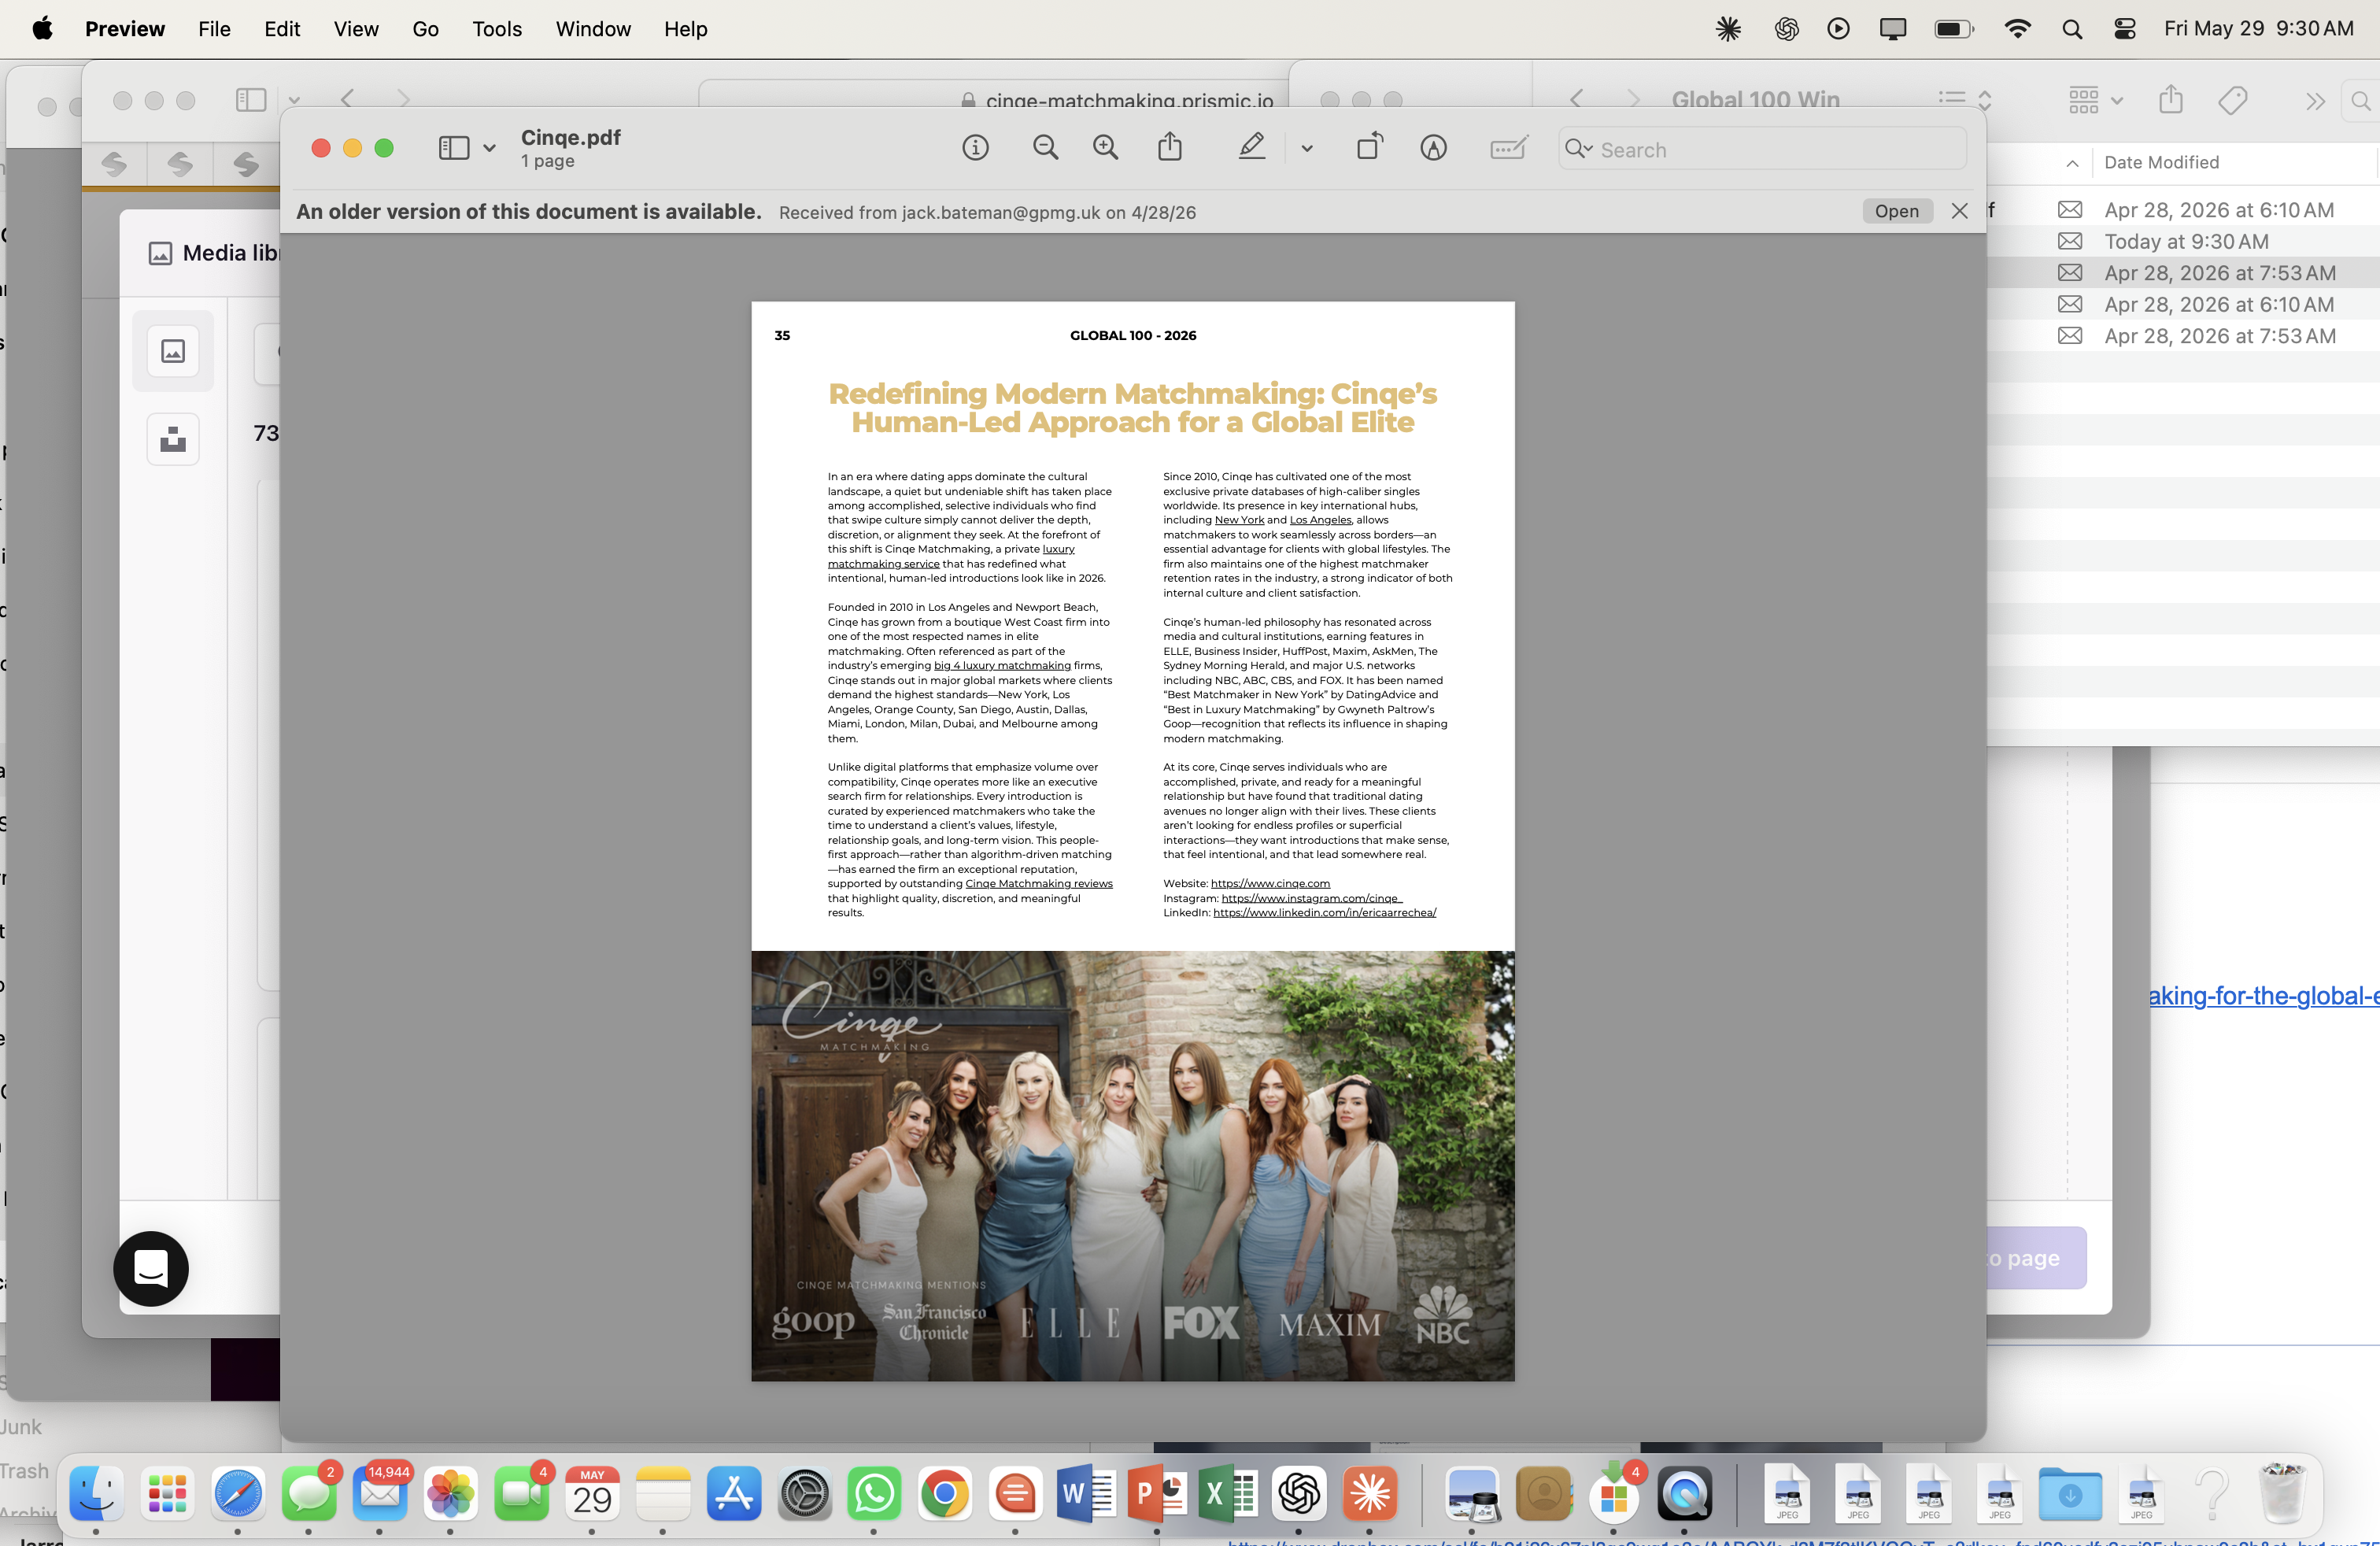Show more Finder toolbar items
Viewport: 2380px width, 1546px height.
click(2315, 101)
